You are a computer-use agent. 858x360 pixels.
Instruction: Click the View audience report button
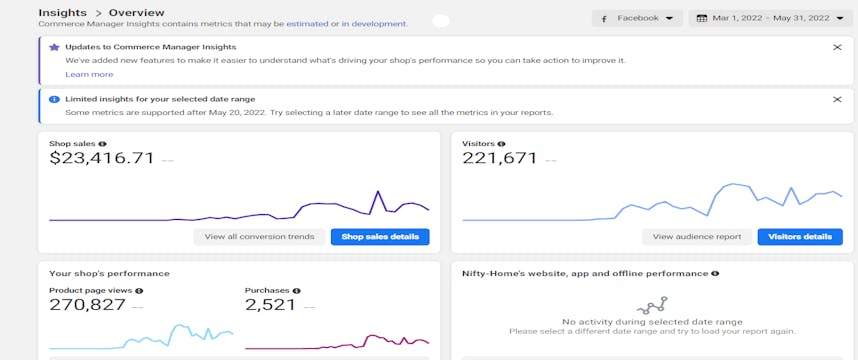[697, 237]
